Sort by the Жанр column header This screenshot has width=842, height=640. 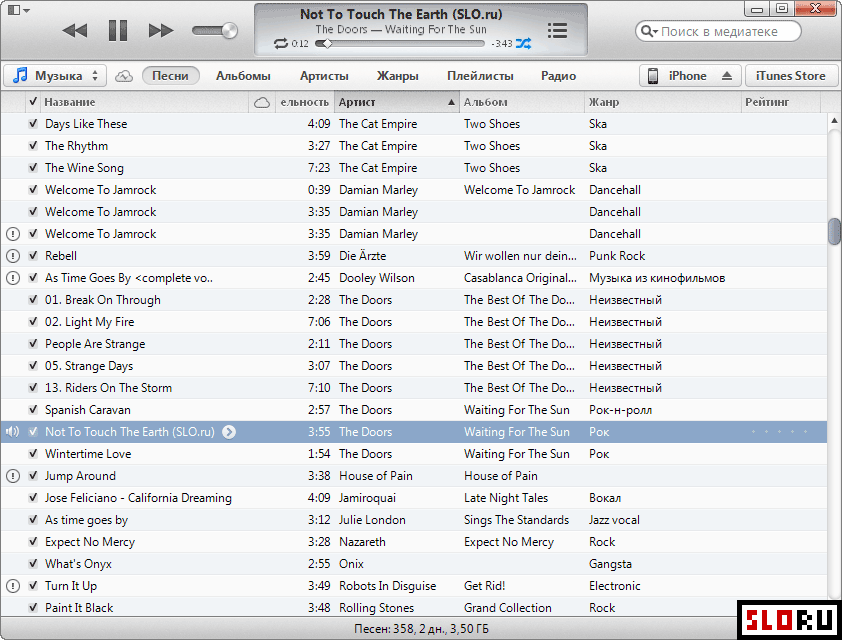663,102
